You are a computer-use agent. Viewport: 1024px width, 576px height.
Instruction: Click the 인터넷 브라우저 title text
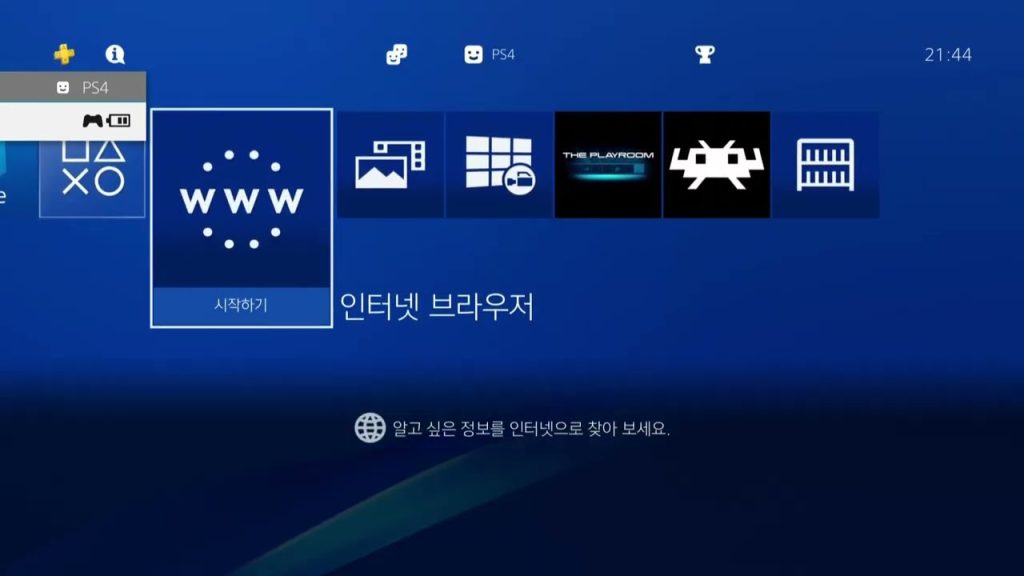coord(437,307)
